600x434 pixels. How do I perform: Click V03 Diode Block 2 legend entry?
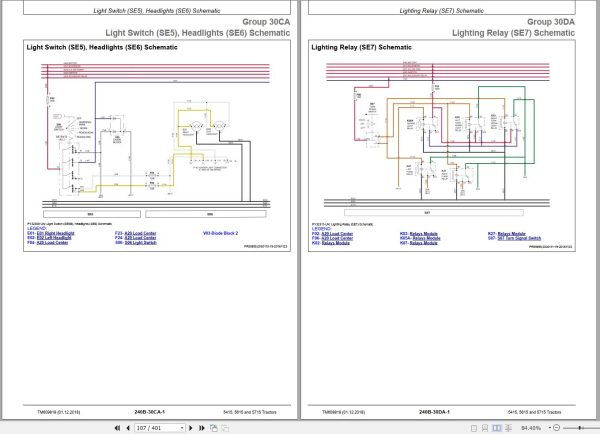[x=220, y=233]
